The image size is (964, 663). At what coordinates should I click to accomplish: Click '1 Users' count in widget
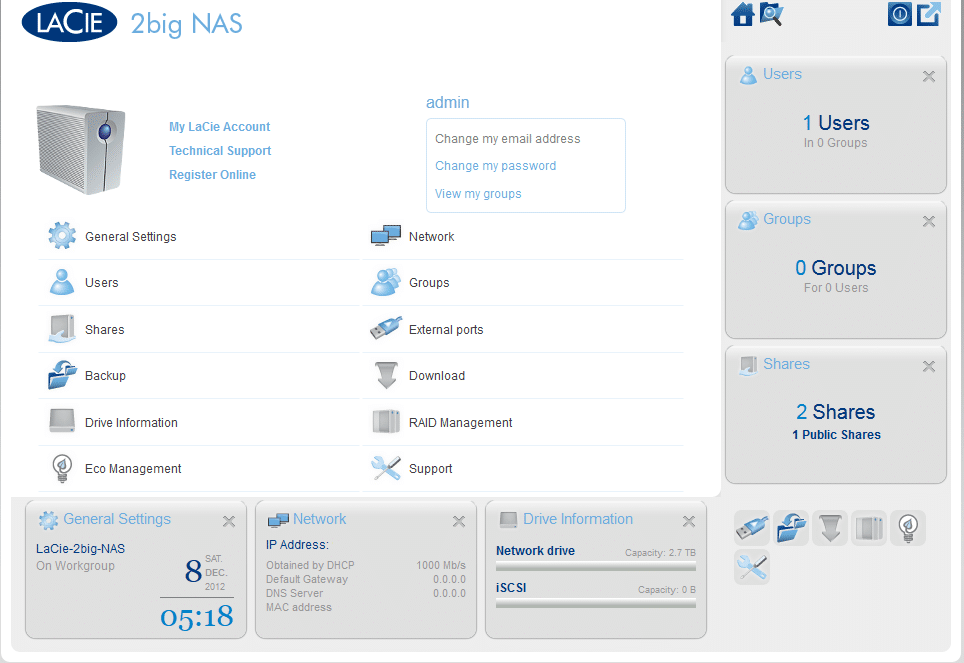pos(836,123)
